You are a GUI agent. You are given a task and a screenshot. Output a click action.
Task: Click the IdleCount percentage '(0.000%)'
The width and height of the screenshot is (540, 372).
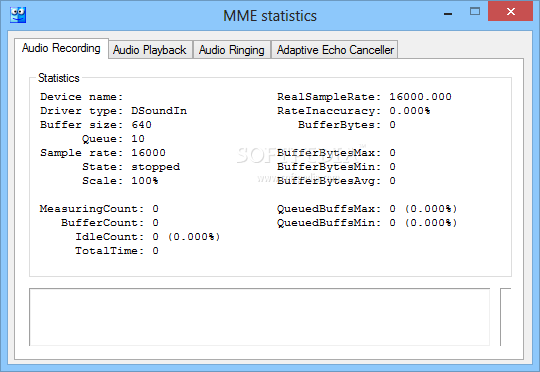point(194,237)
